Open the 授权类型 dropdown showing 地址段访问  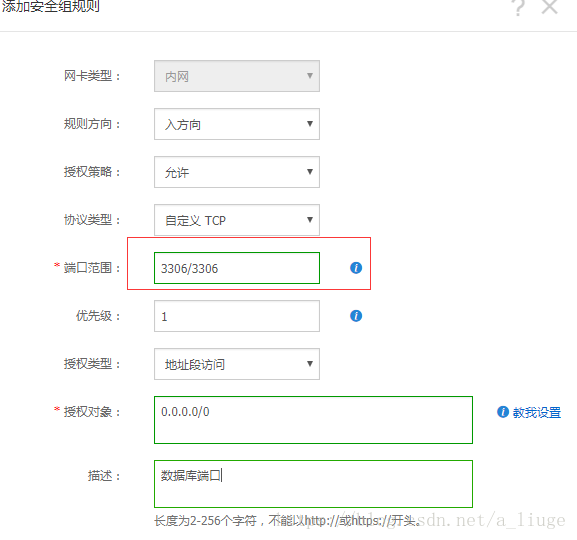[237, 364]
